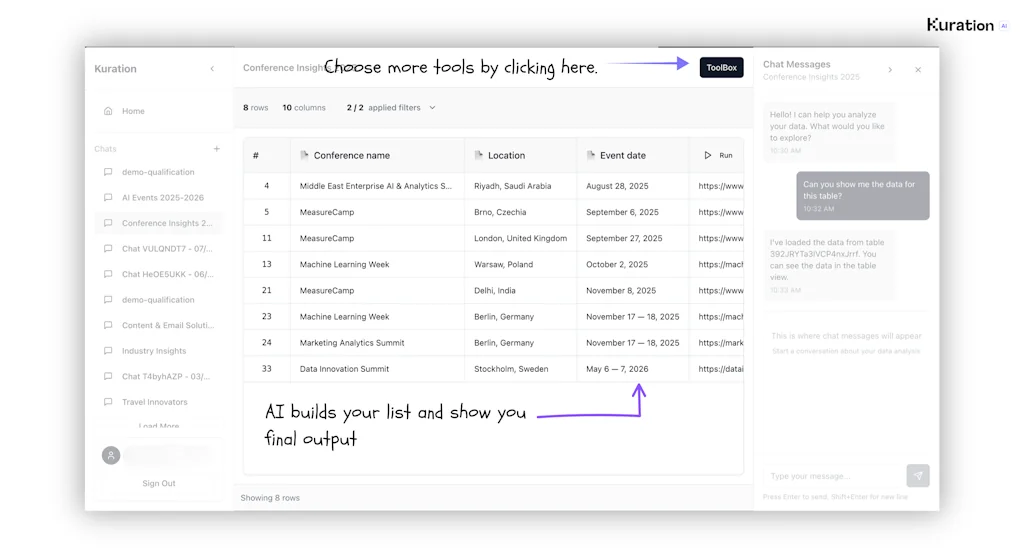Click chat icon beside AI Events 2025-2026
The width and height of the screenshot is (1024, 557).
(x=108, y=197)
